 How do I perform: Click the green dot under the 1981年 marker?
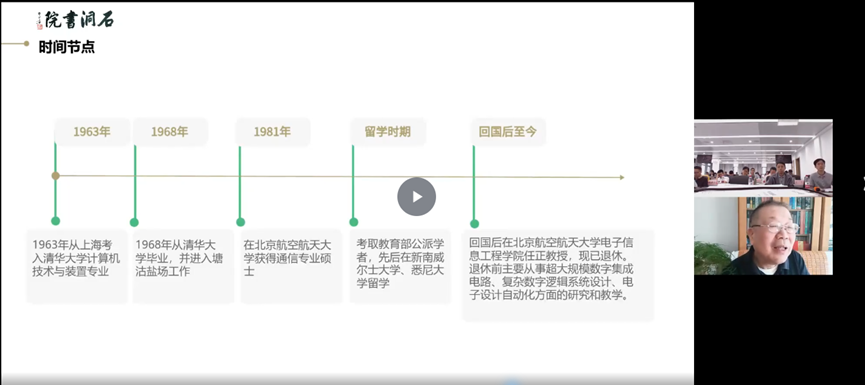pos(241,222)
